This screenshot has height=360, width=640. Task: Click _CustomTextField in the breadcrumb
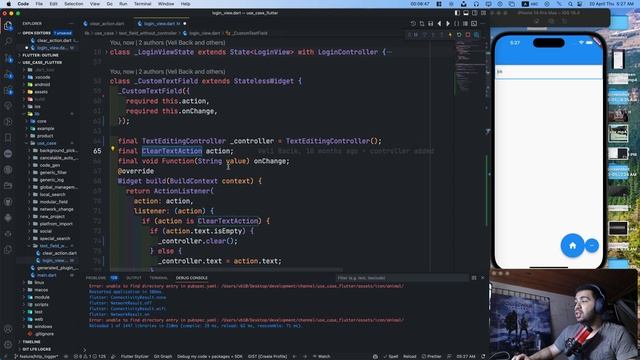(247, 33)
